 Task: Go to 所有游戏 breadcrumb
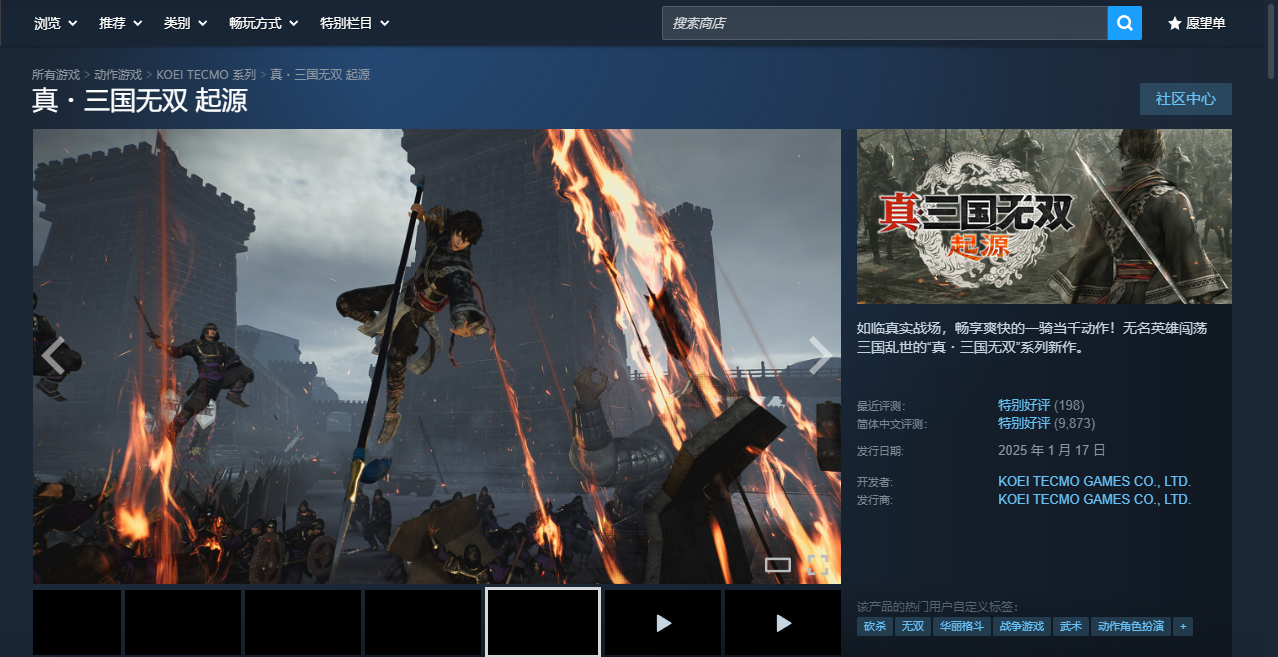pyautogui.click(x=56, y=75)
